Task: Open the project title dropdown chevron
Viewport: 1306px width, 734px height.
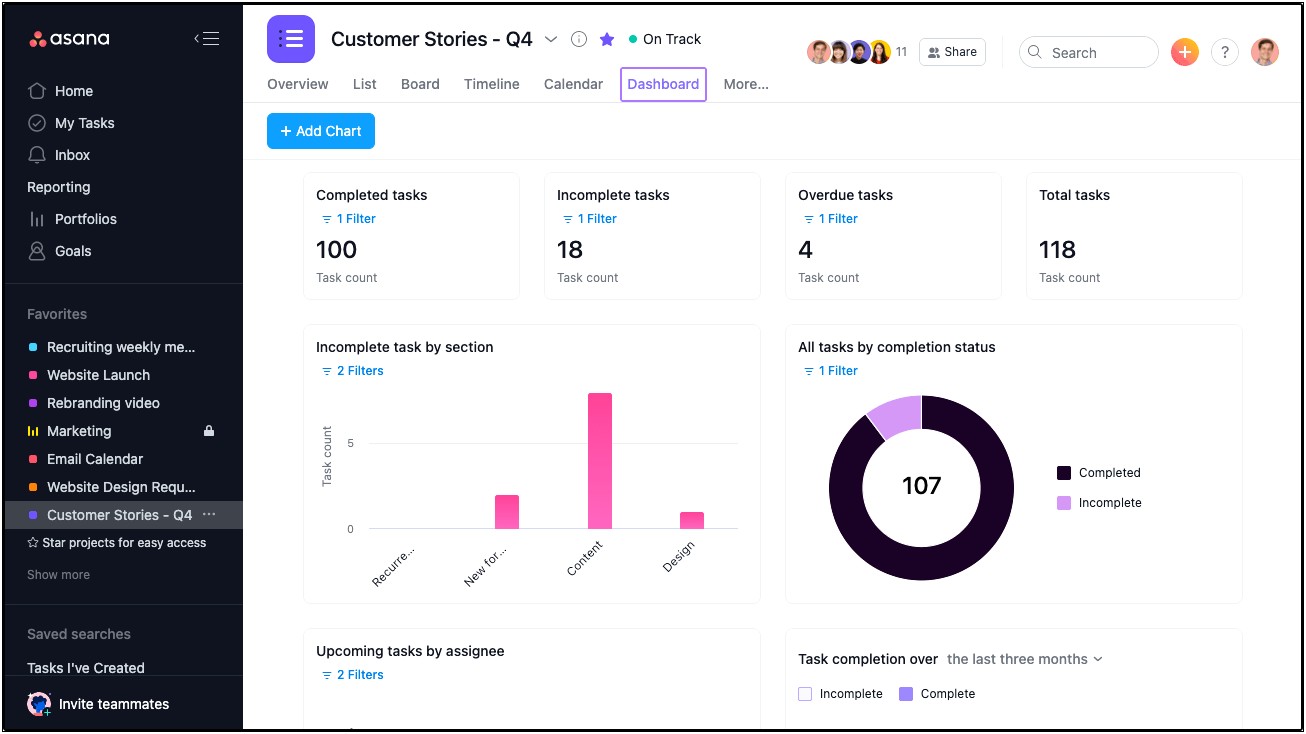Action: click(x=551, y=39)
